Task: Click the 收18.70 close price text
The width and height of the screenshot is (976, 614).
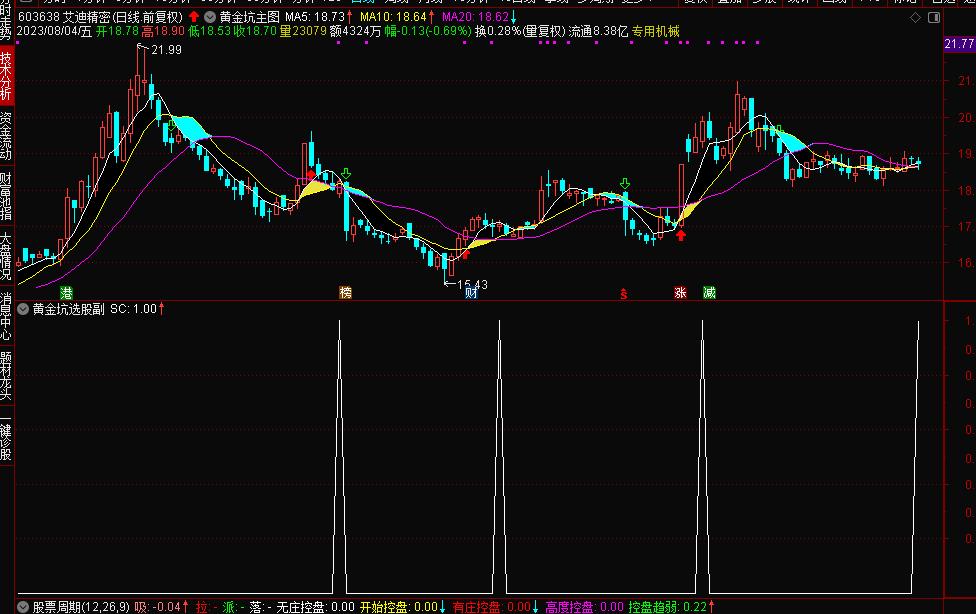Action: 255,31
